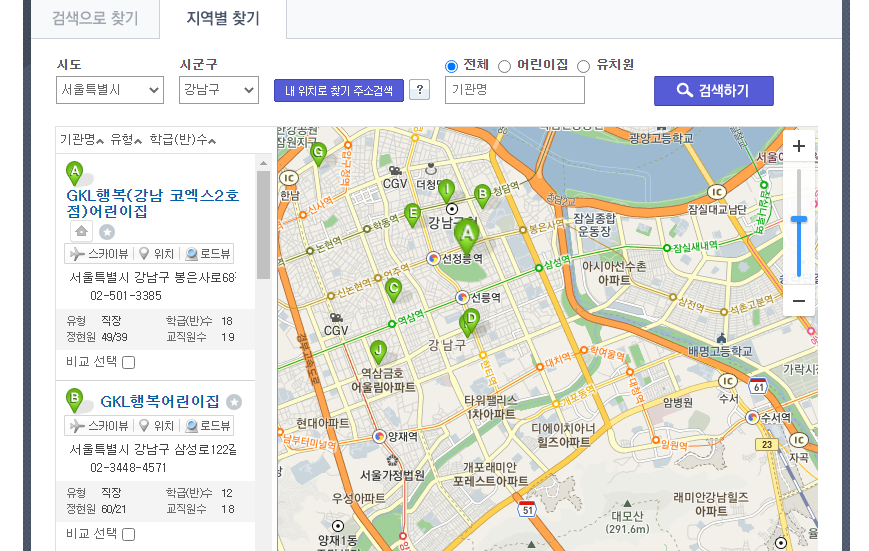The width and height of the screenshot is (869, 551).
Task: Click map marker G
Action: tap(318, 153)
